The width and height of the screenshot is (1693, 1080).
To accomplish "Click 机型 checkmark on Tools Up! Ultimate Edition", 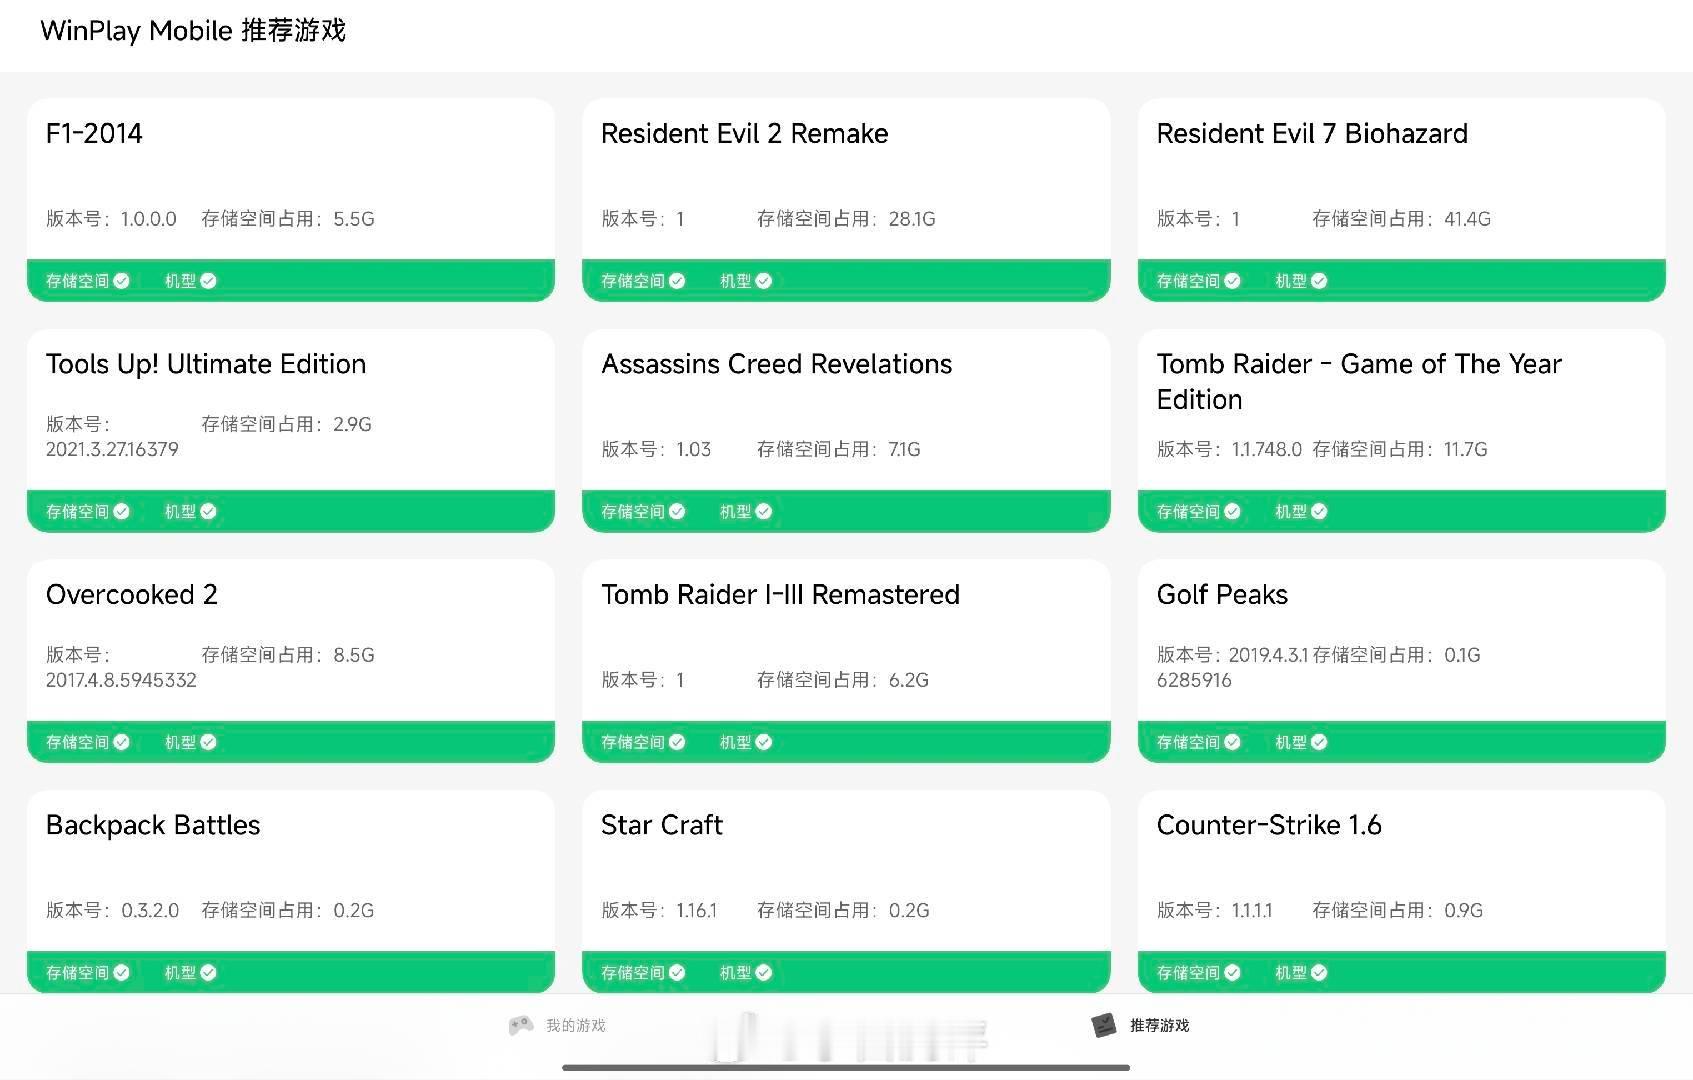I will [x=208, y=511].
